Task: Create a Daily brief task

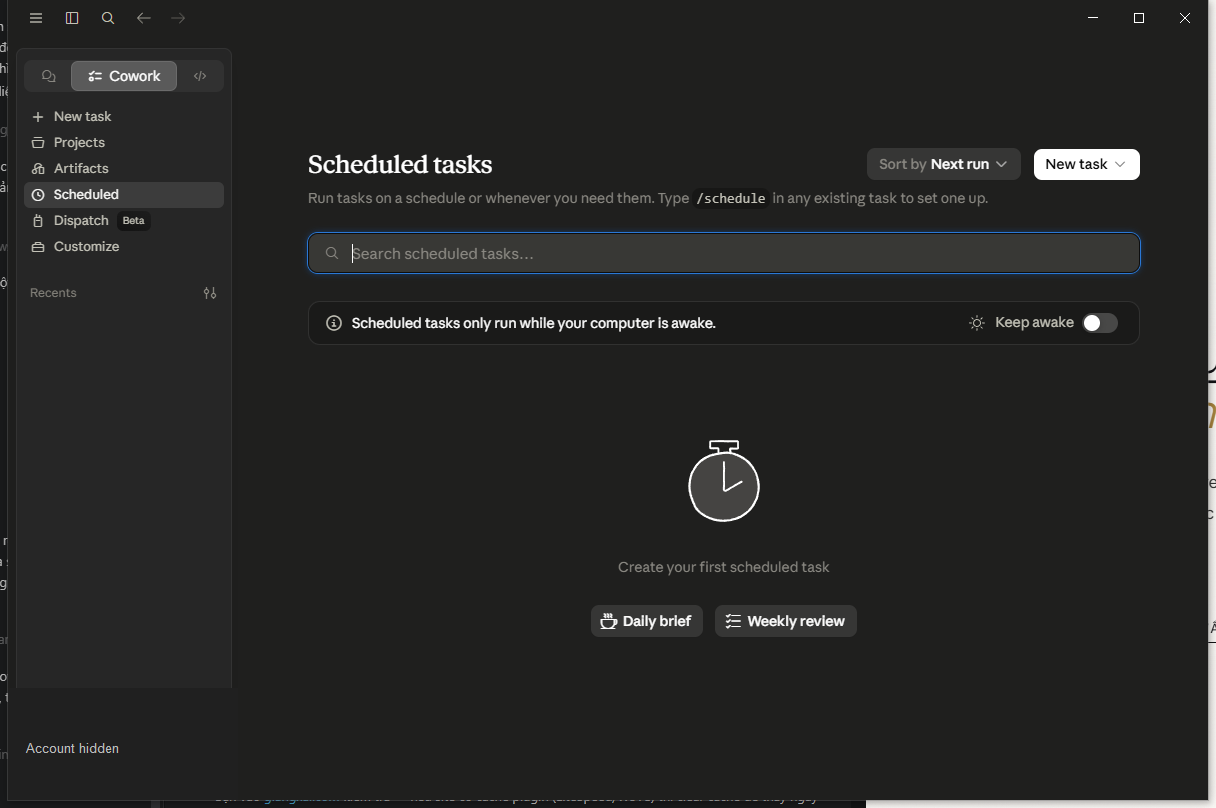Action: click(647, 621)
